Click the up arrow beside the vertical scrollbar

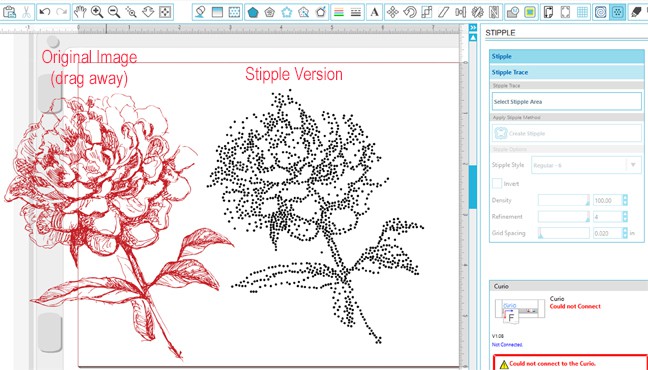tap(473, 38)
